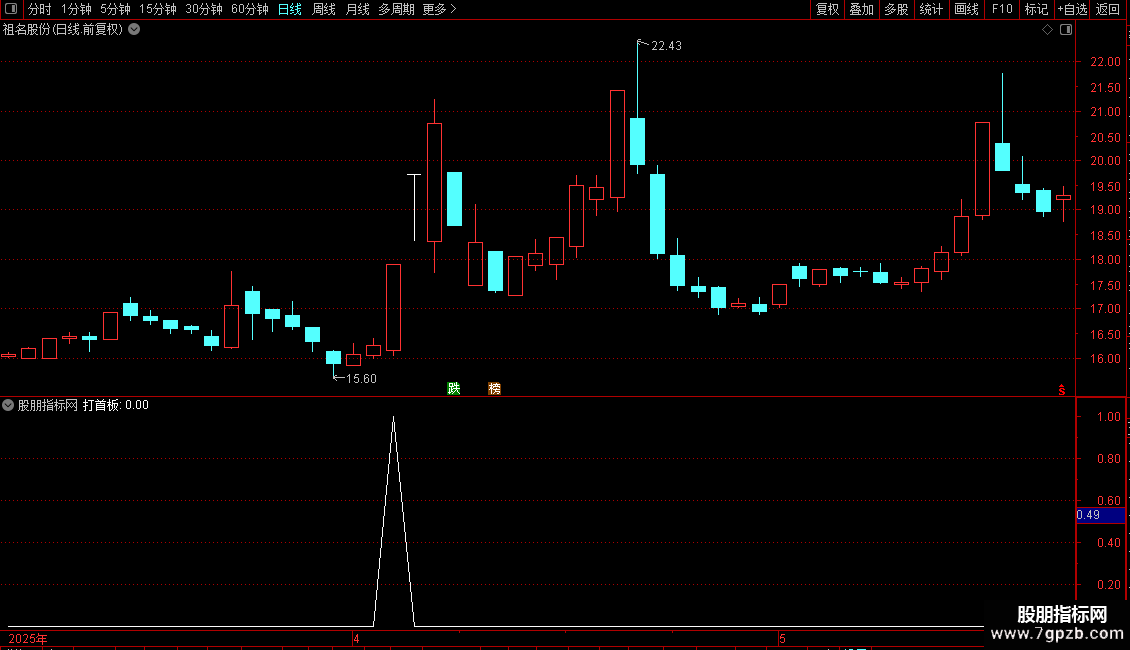This screenshot has height=650, width=1130.
Task: Open the 多周期 multi-period view
Action: (x=396, y=9)
